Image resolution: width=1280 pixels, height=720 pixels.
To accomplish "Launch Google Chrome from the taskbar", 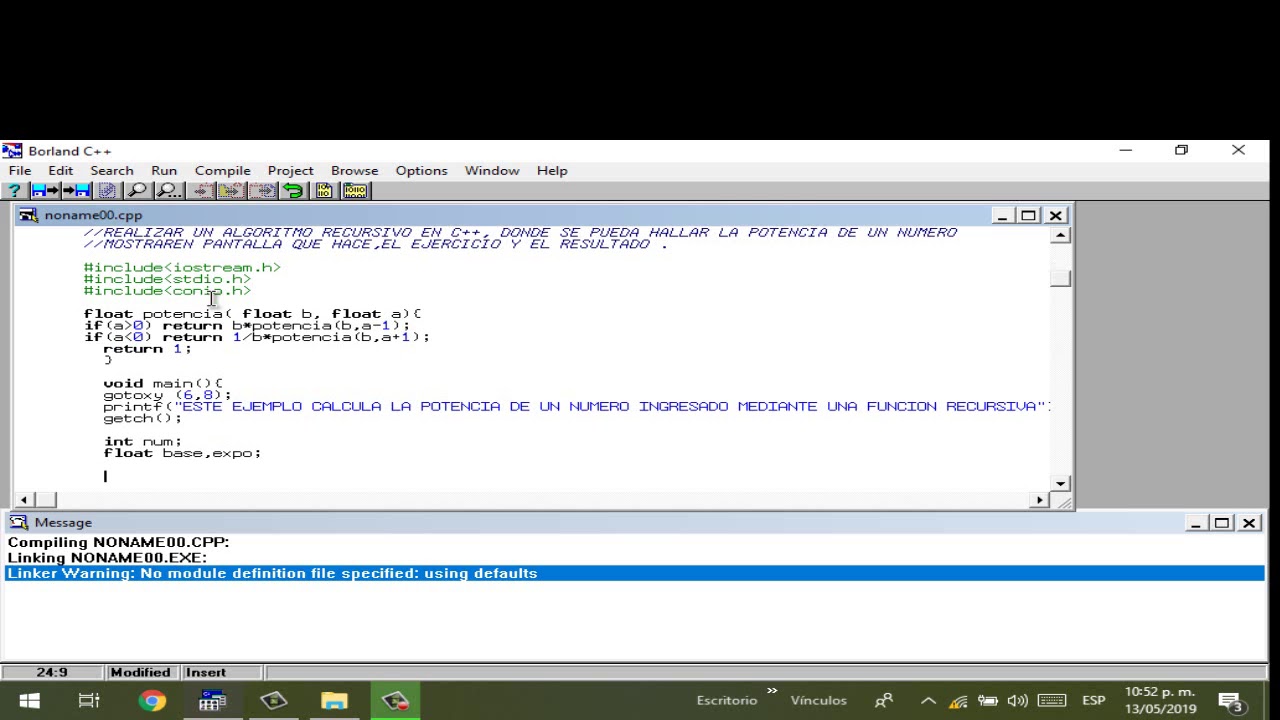I will (152, 701).
